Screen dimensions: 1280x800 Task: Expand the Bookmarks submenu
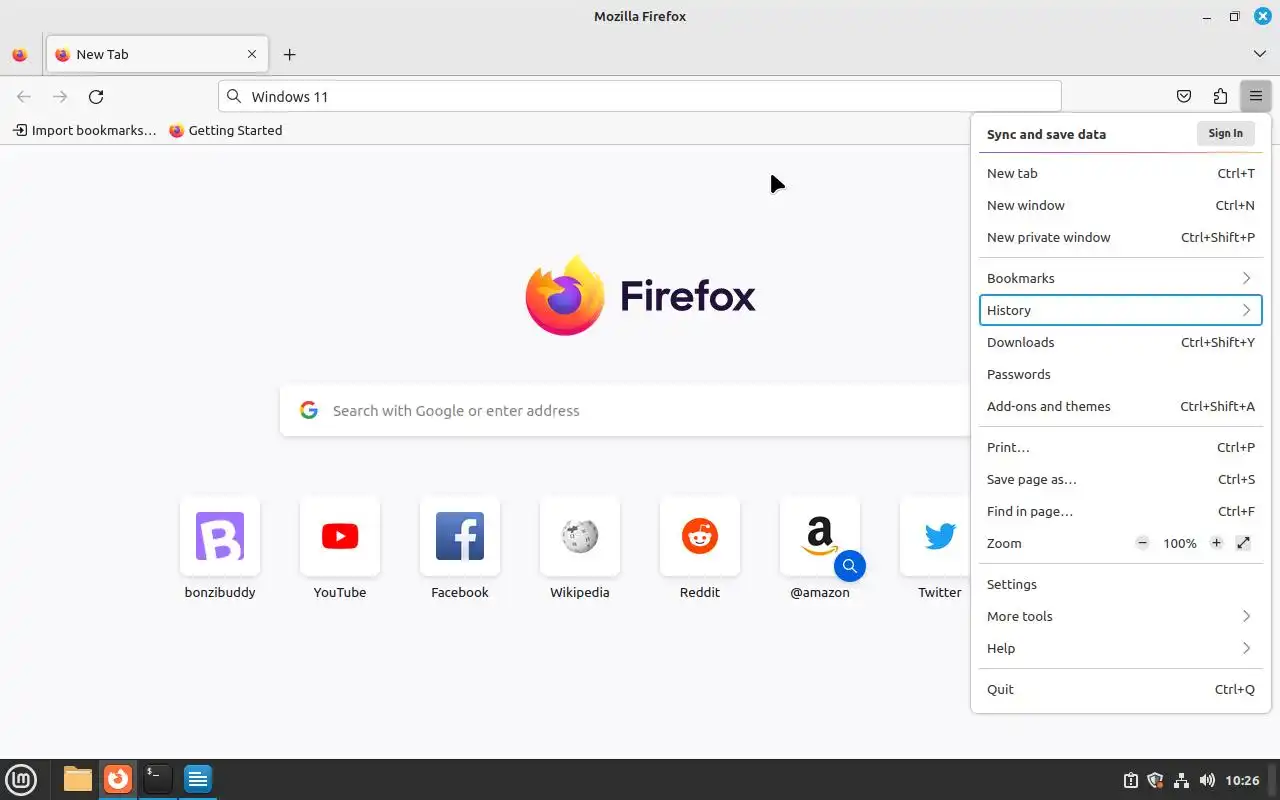pos(1120,278)
